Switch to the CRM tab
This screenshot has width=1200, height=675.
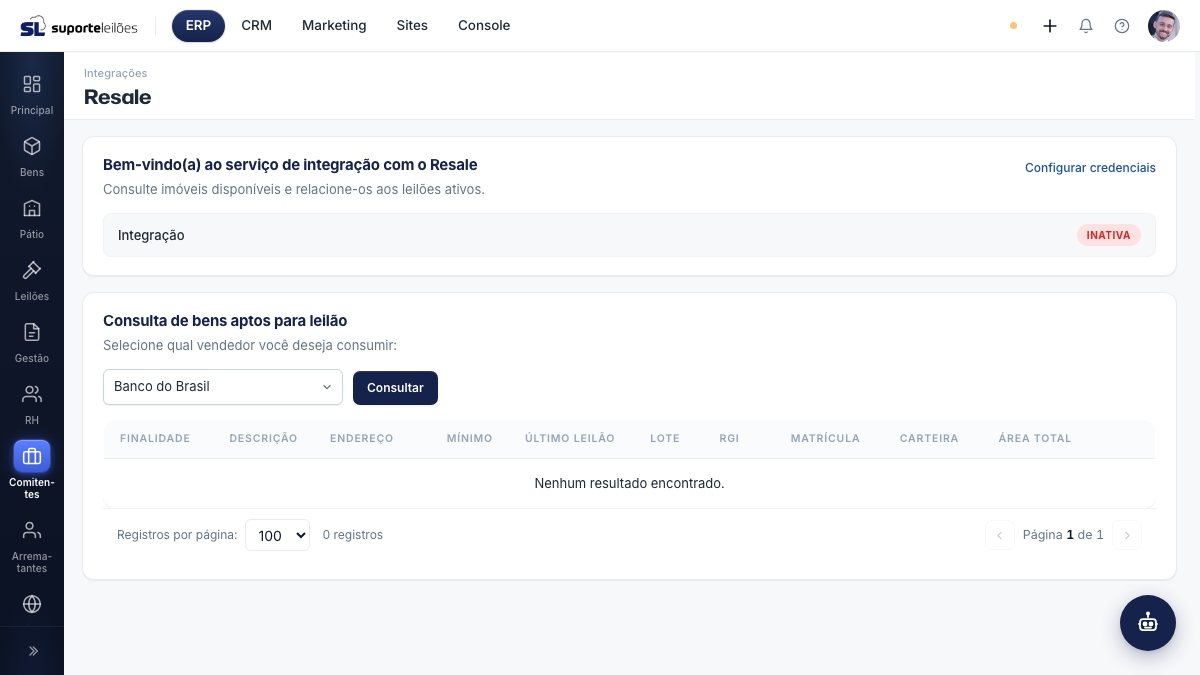[257, 26]
